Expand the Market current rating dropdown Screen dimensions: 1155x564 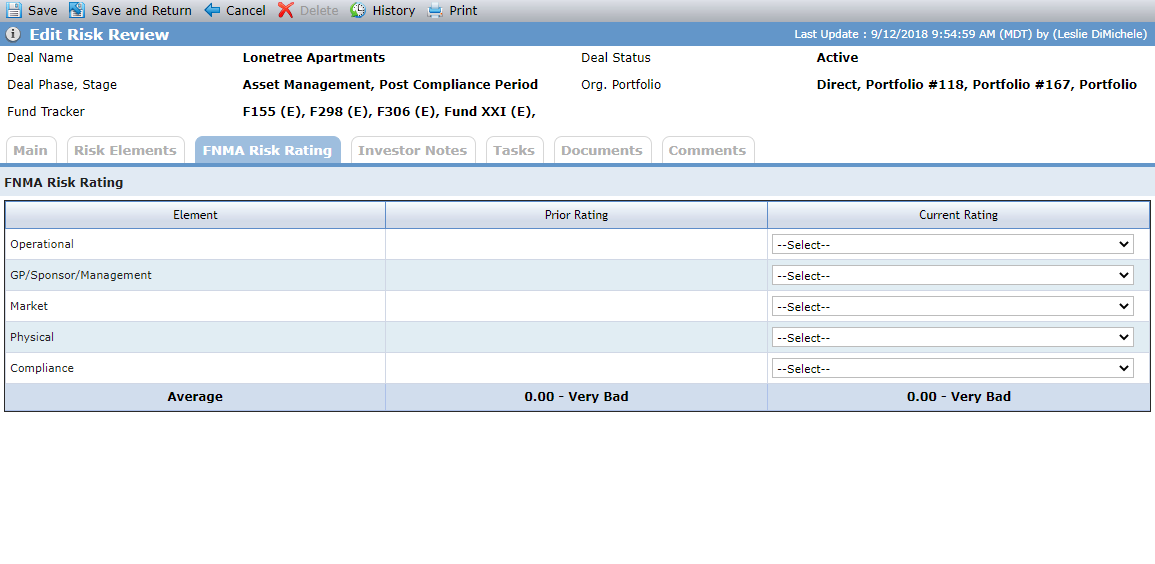click(x=952, y=306)
